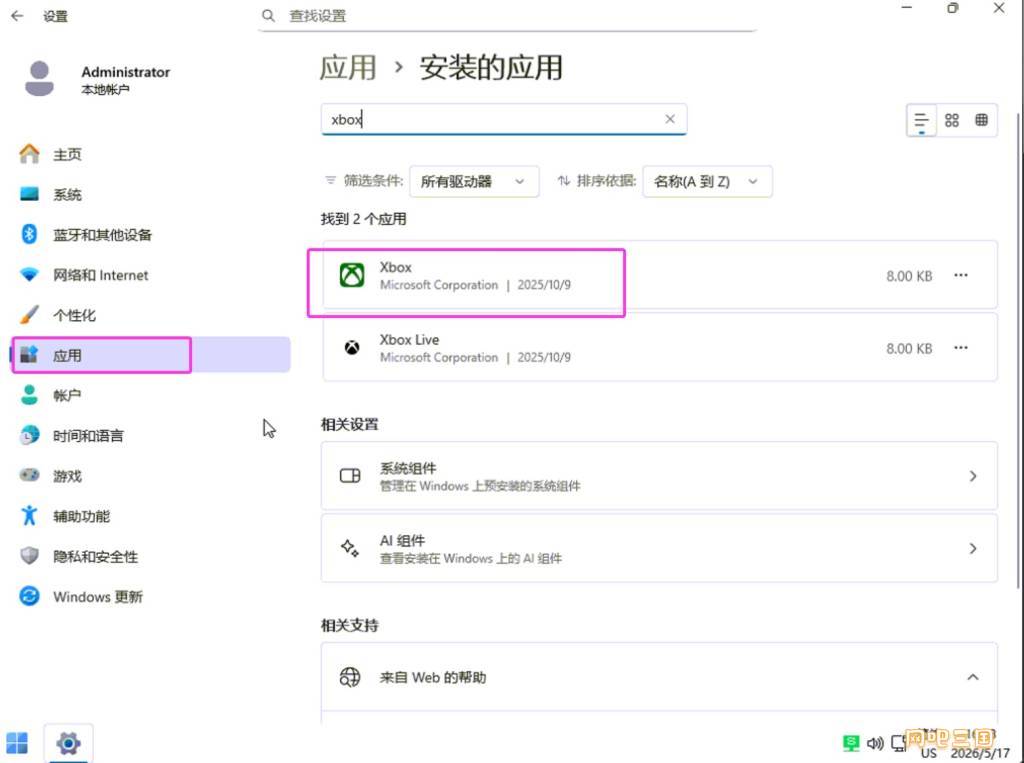
Task: Click the globe icon for Web help
Action: click(x=350, y=677)
